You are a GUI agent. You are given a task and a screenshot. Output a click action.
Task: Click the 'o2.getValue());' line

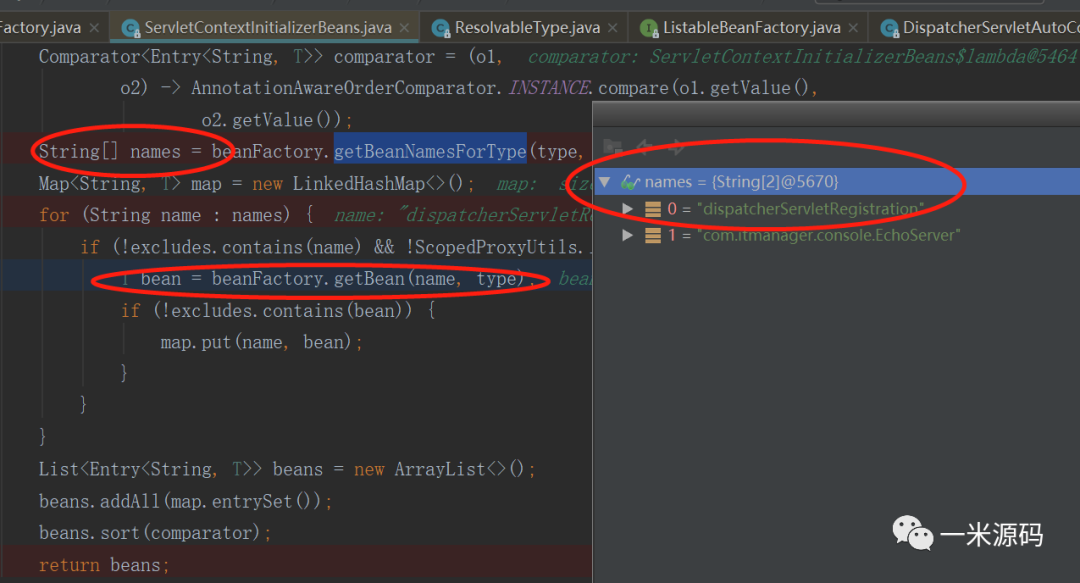tap(278, 120)
